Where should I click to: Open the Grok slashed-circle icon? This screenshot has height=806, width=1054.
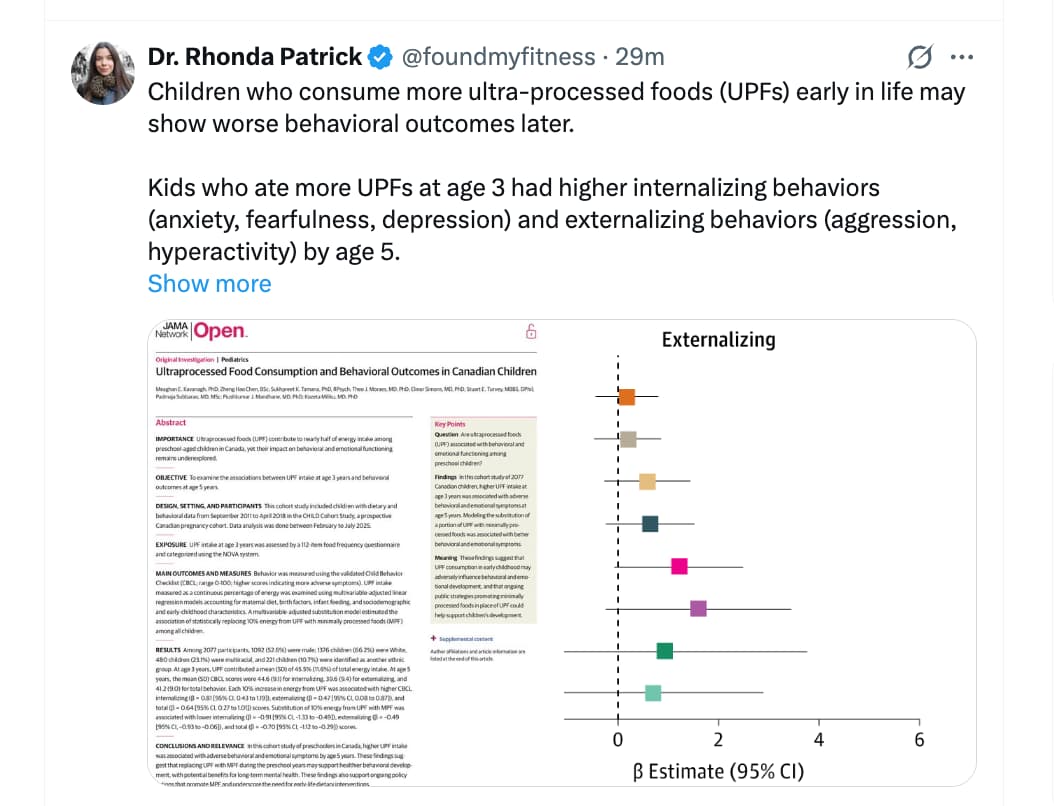[x=920, y=58]
